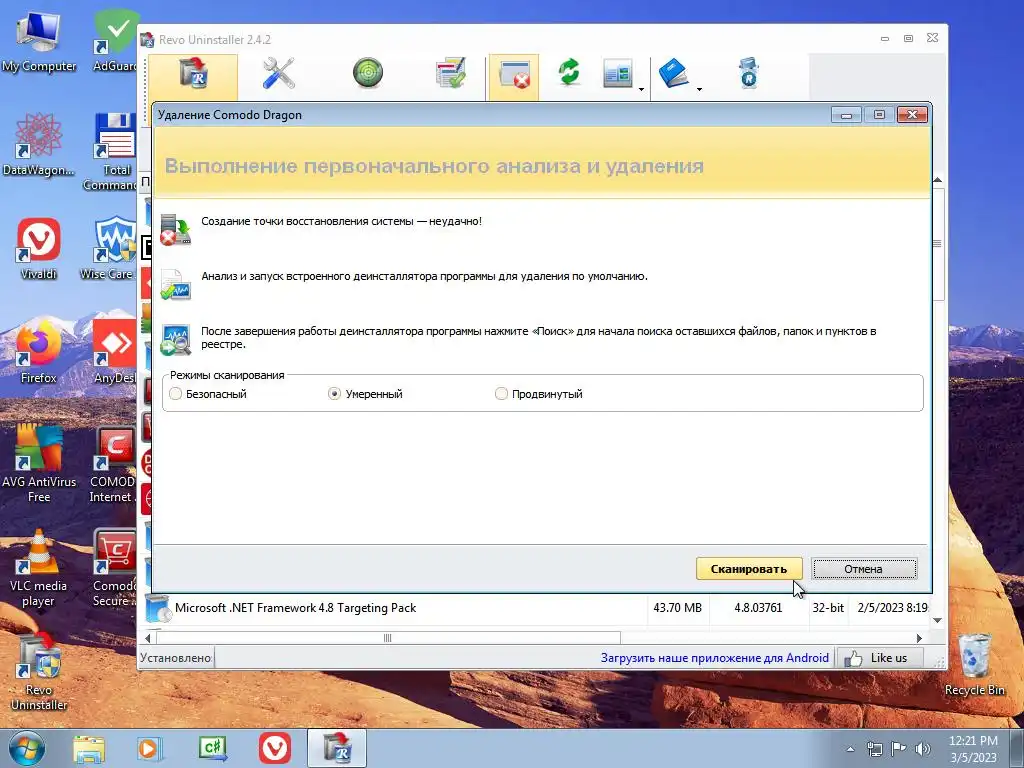Click the Отмена button
Screen dimensions: 1024x768
tap(864, 569)
